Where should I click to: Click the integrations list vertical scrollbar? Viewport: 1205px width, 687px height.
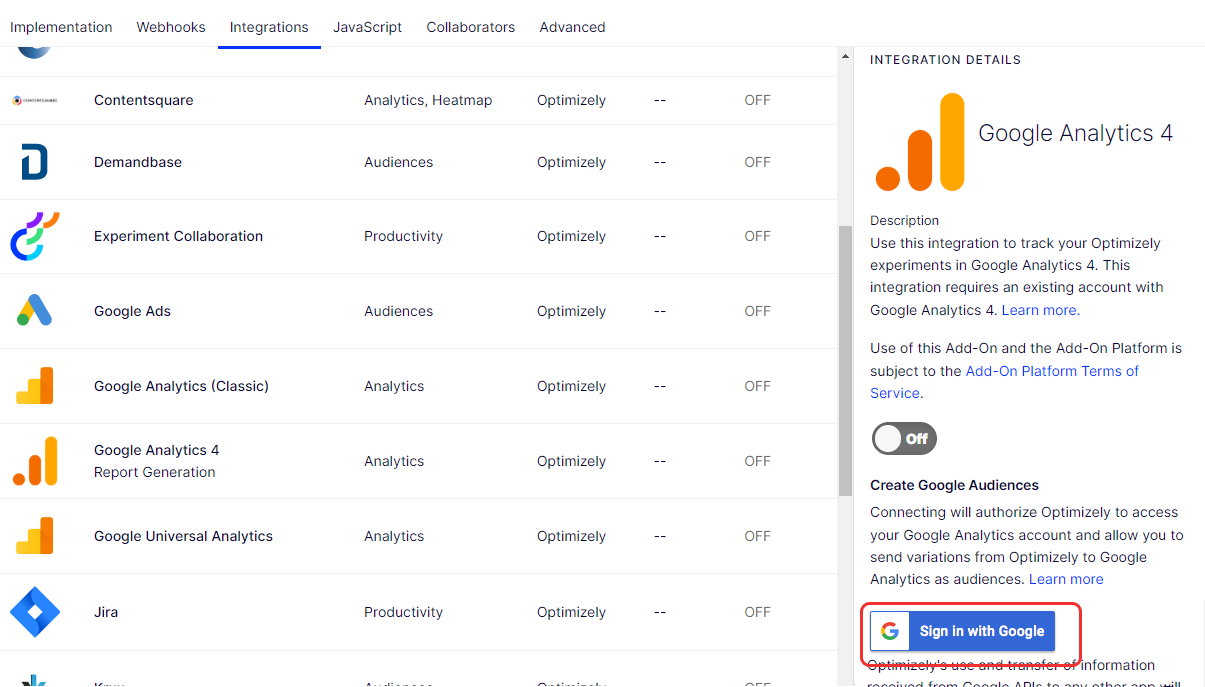point(845,360)
